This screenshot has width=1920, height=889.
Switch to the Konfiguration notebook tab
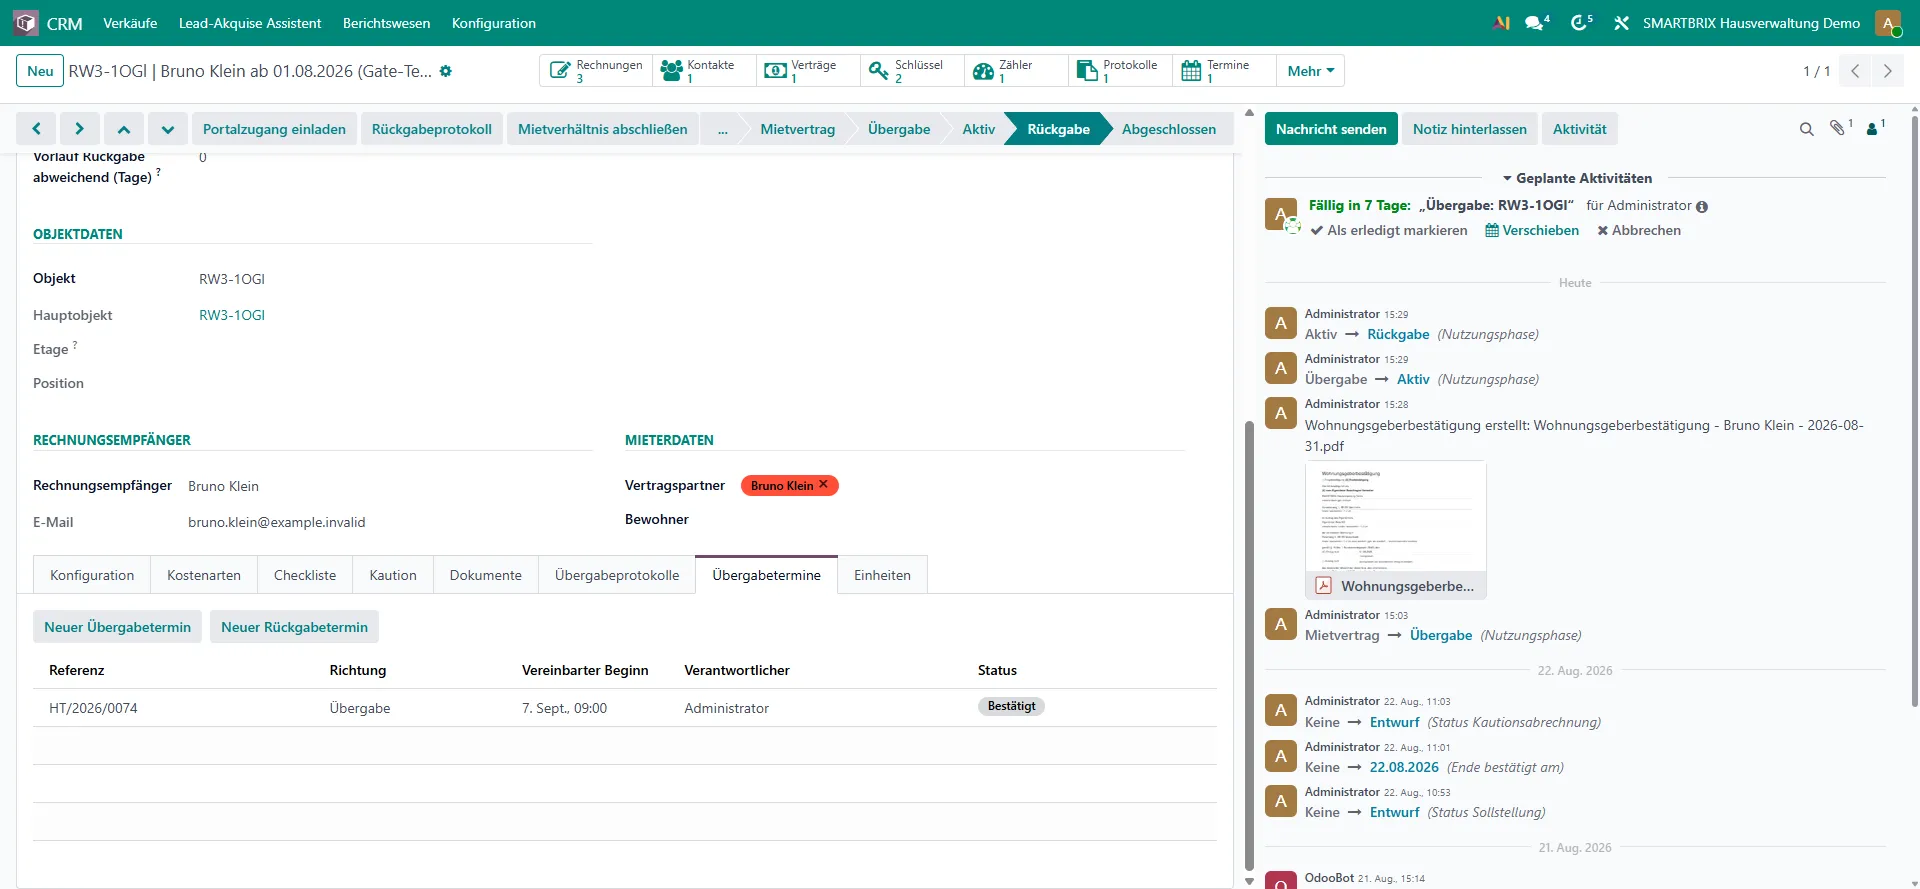92,575
